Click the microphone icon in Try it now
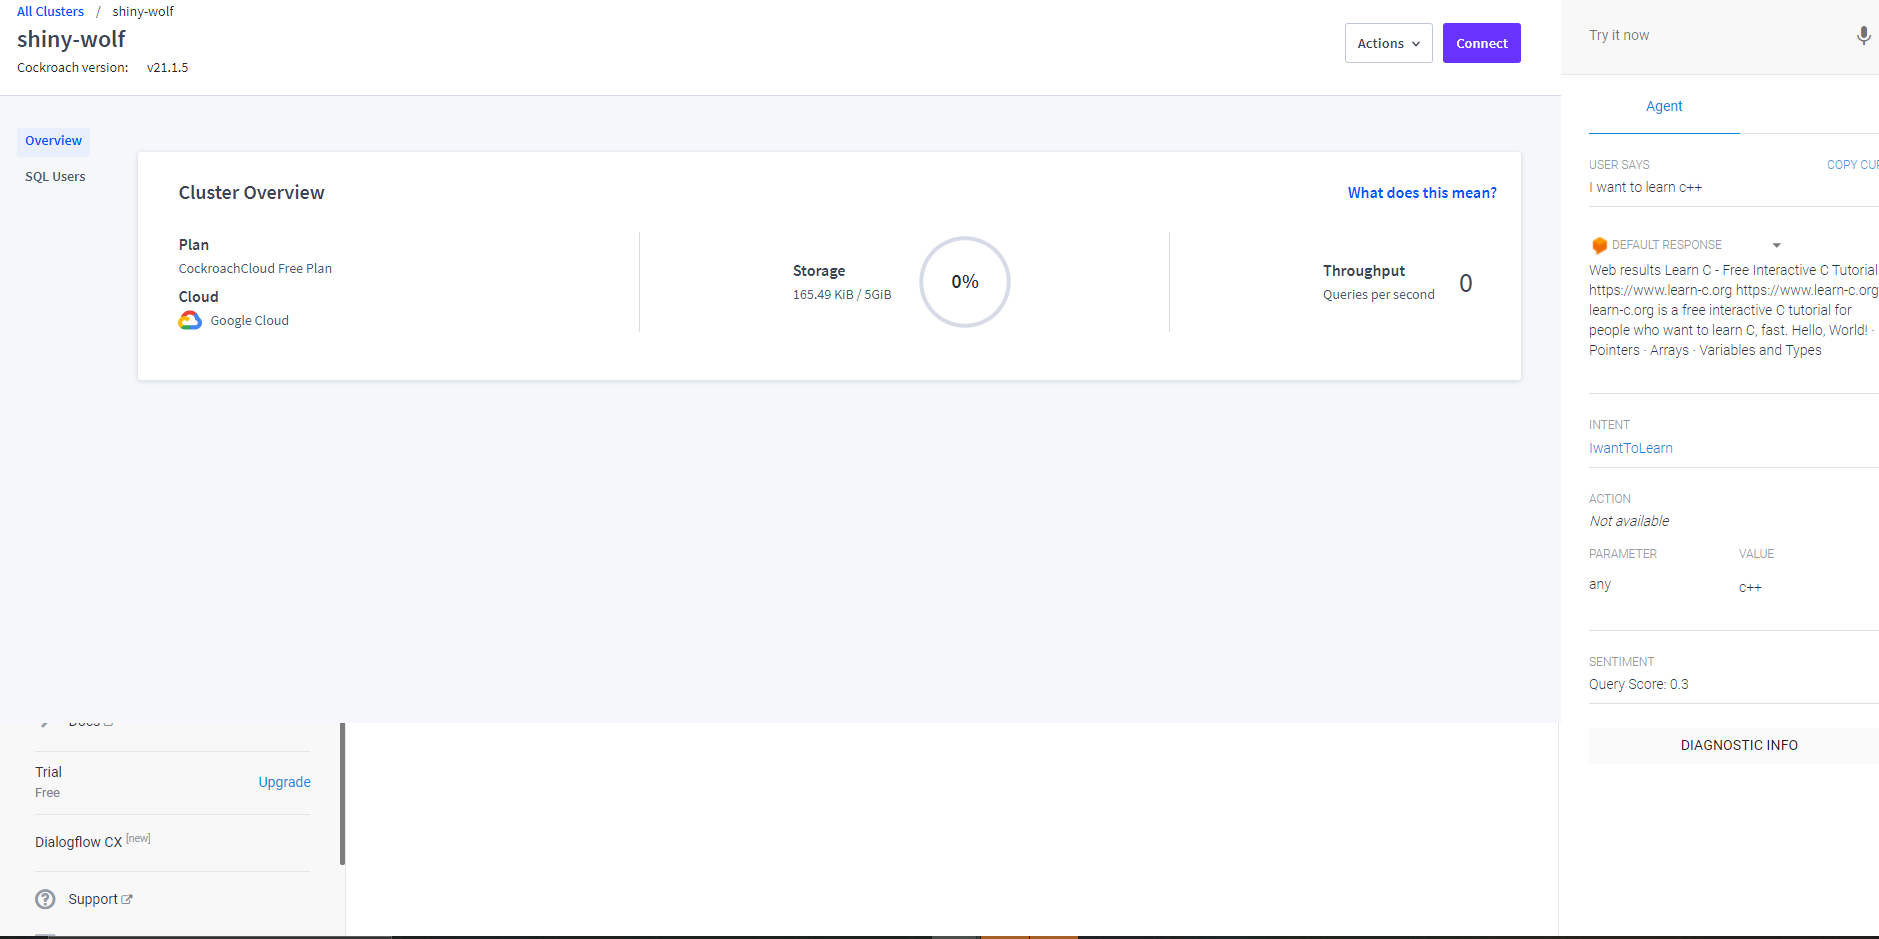This screenshot has width=1879, height=939. [1863, 36]
